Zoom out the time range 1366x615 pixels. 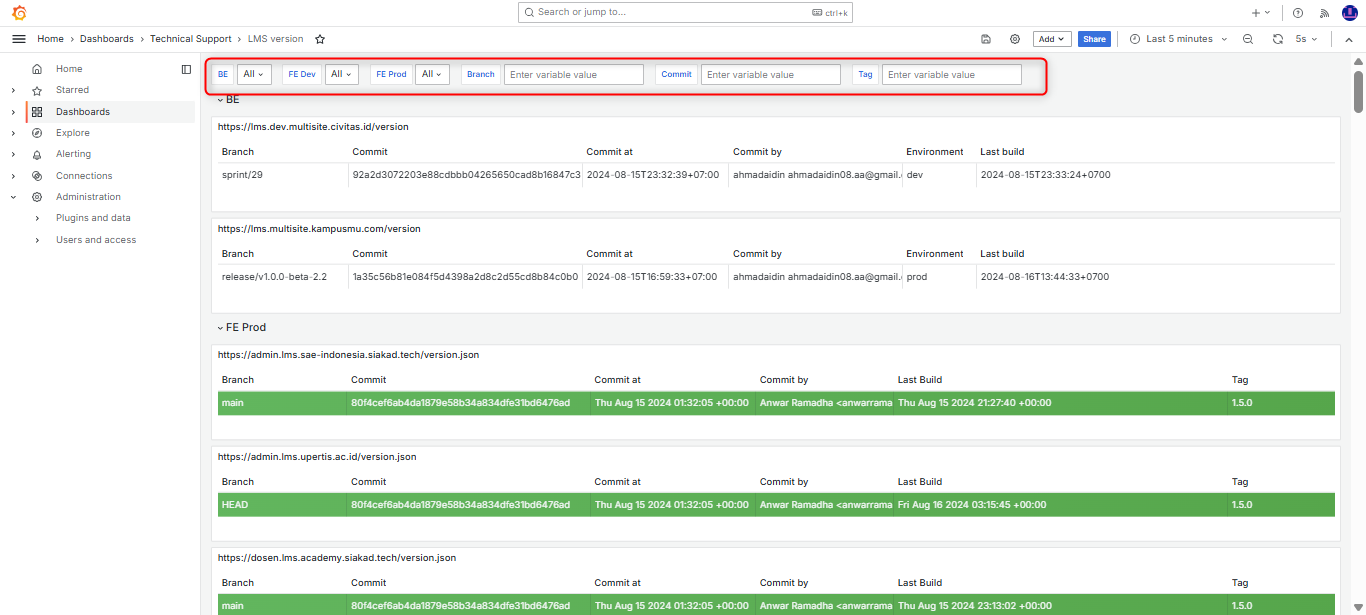click(x=1248, y=39)
